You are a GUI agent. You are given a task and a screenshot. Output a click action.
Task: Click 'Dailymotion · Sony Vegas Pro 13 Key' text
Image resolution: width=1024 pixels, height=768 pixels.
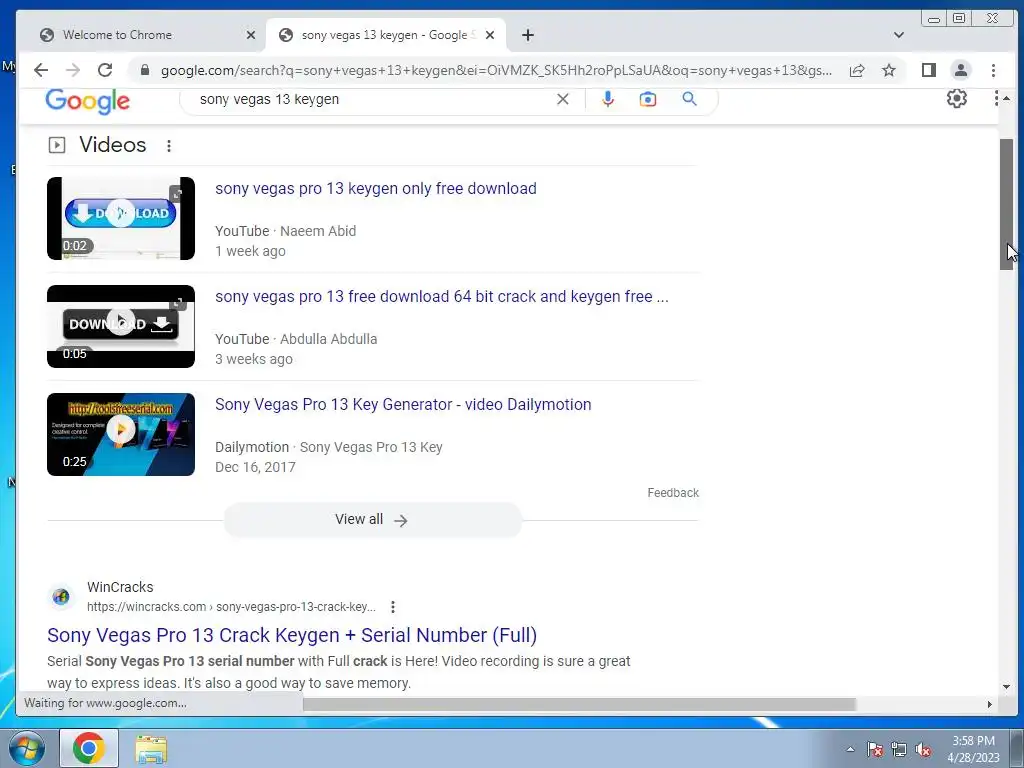(328, 447)
